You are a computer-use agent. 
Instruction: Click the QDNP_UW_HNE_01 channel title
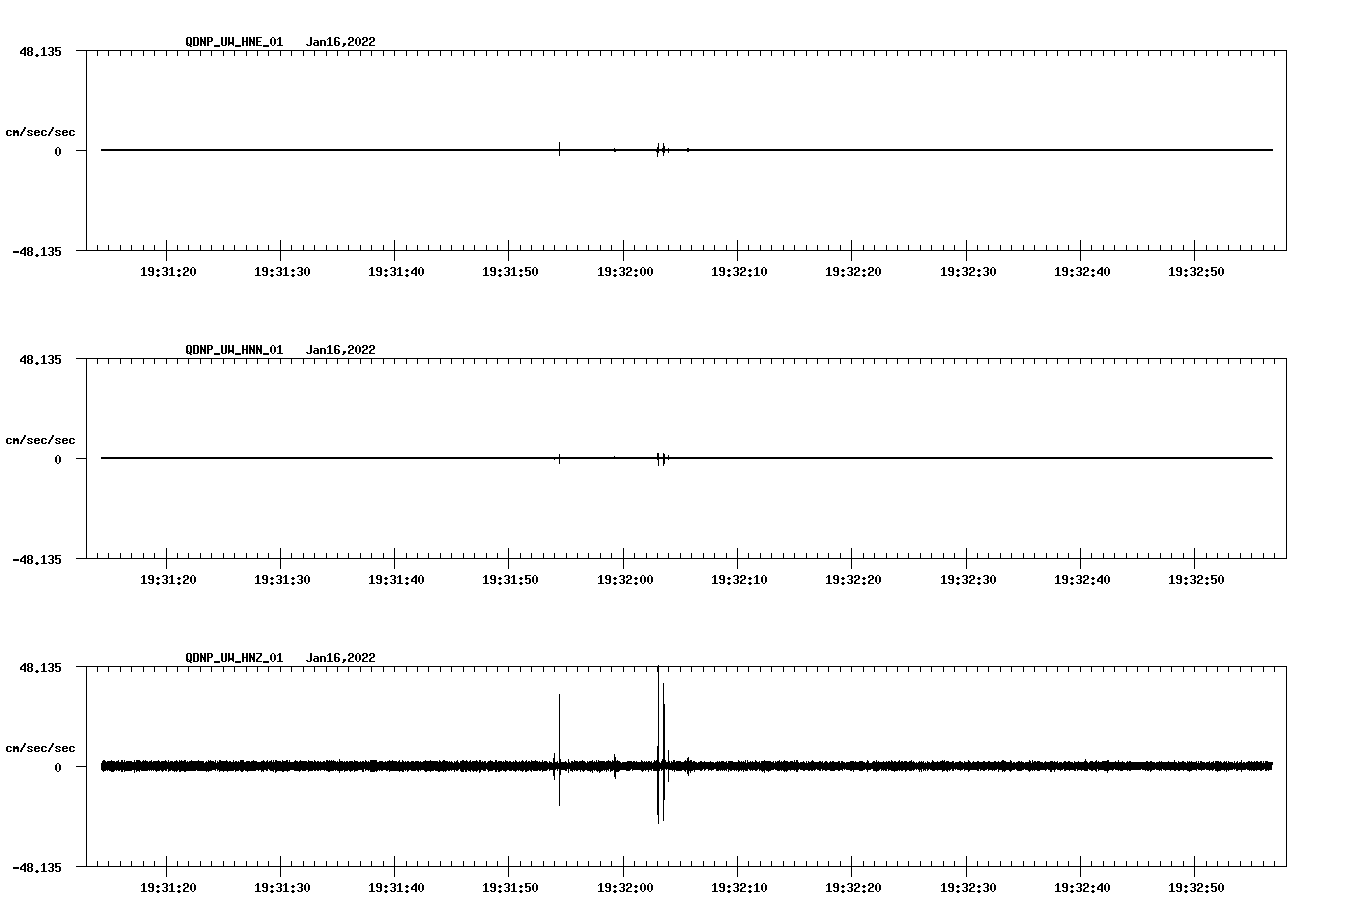pyautogui.click(x=234, y=42)
